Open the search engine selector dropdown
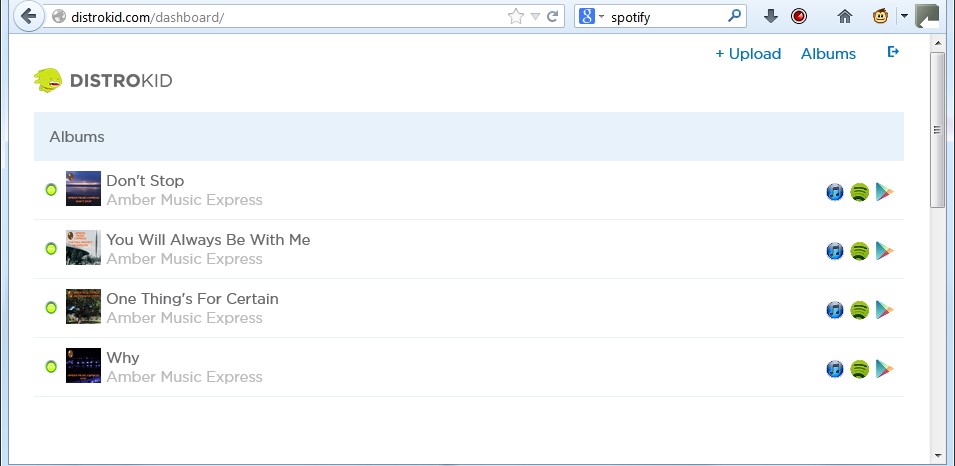The image size is (955, 466). (x=591, y=16)
